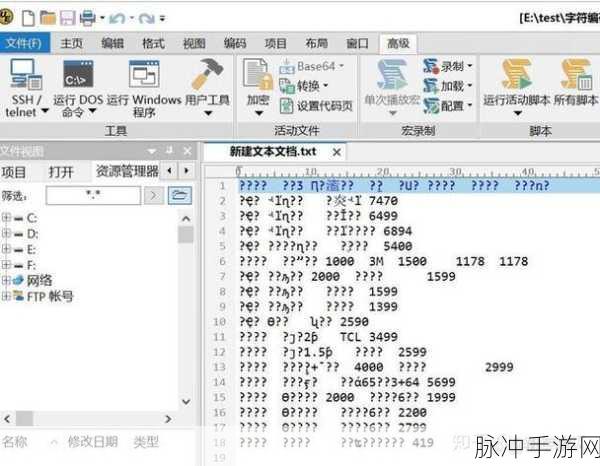
Task: Click the 加密 encryption icon
Action: coord(258,75)
